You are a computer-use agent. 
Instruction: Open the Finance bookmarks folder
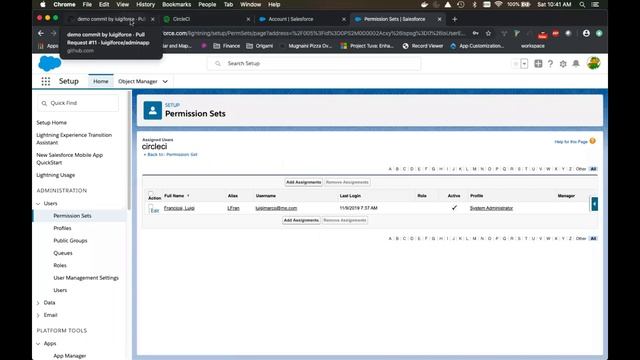(x=227, y=46)
